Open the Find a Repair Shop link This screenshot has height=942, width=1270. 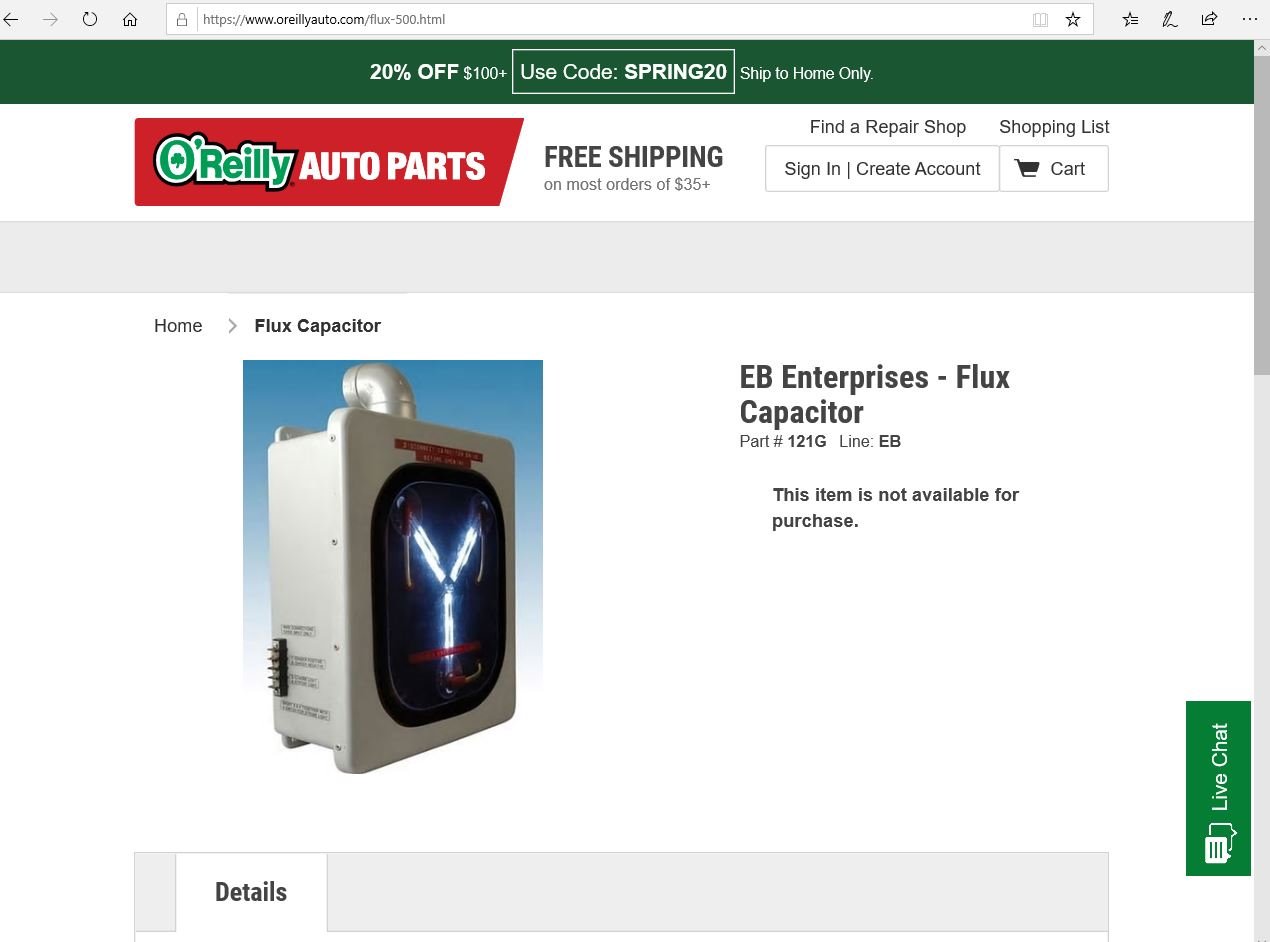click(x=888, y=127)
